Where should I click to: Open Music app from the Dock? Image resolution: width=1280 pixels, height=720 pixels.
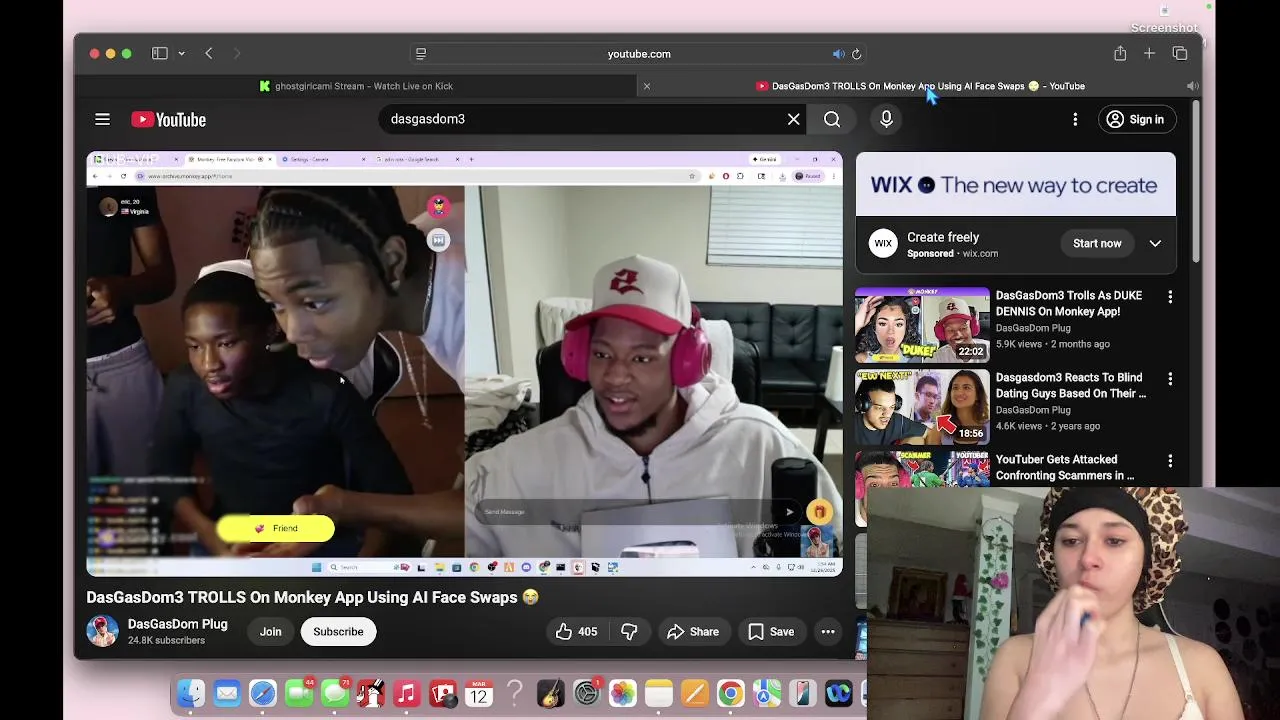(x=407, y=693)
